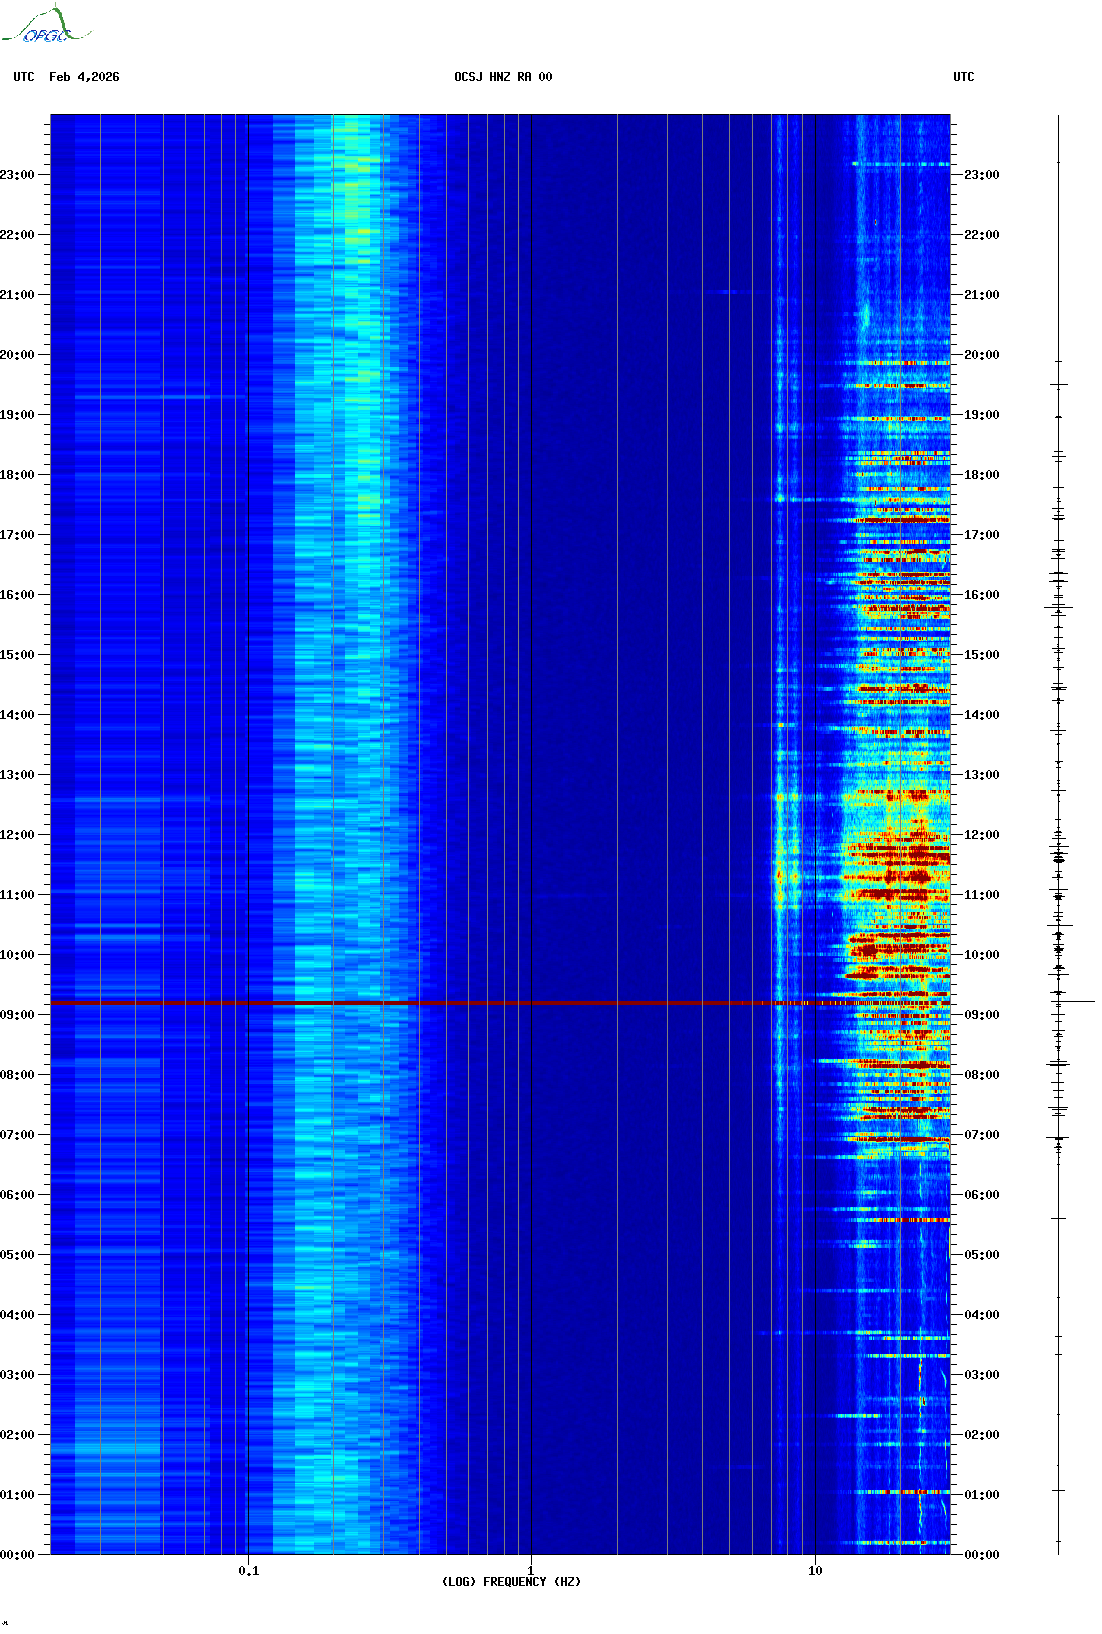Image resolution: width=1102 pixels, height=1634 pixels.
Task: Click the (LOG) FREQUENCY (HZ) axis title
Action: 511,1582
